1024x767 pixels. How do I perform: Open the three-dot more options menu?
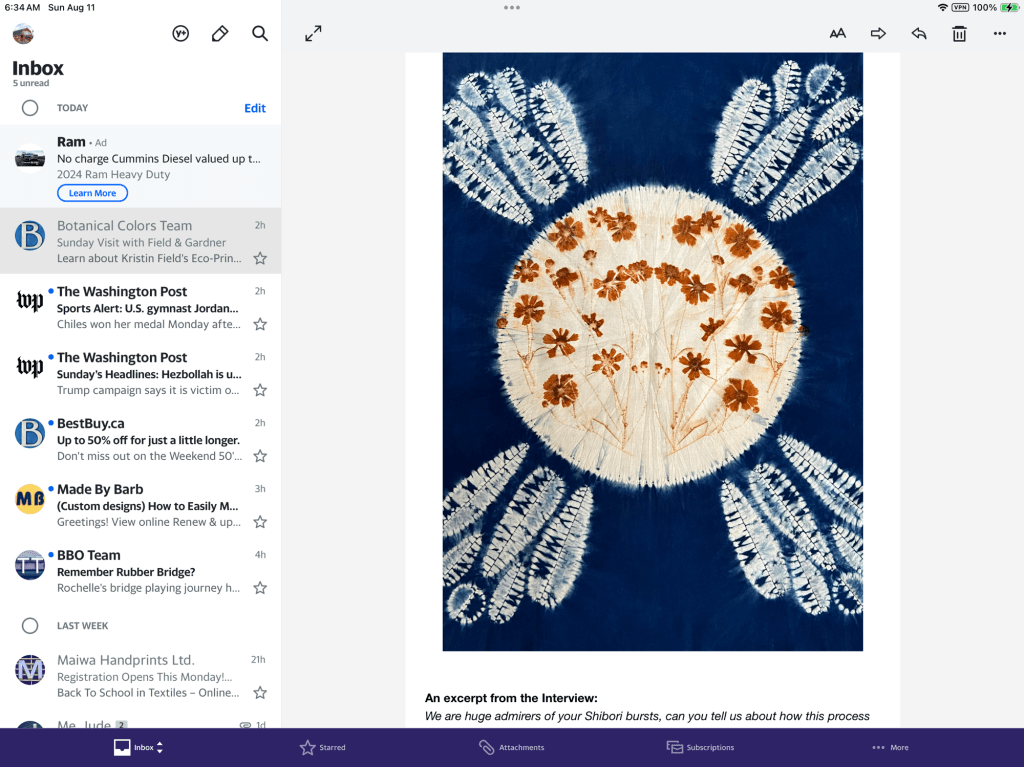click(x=999, y=34)
